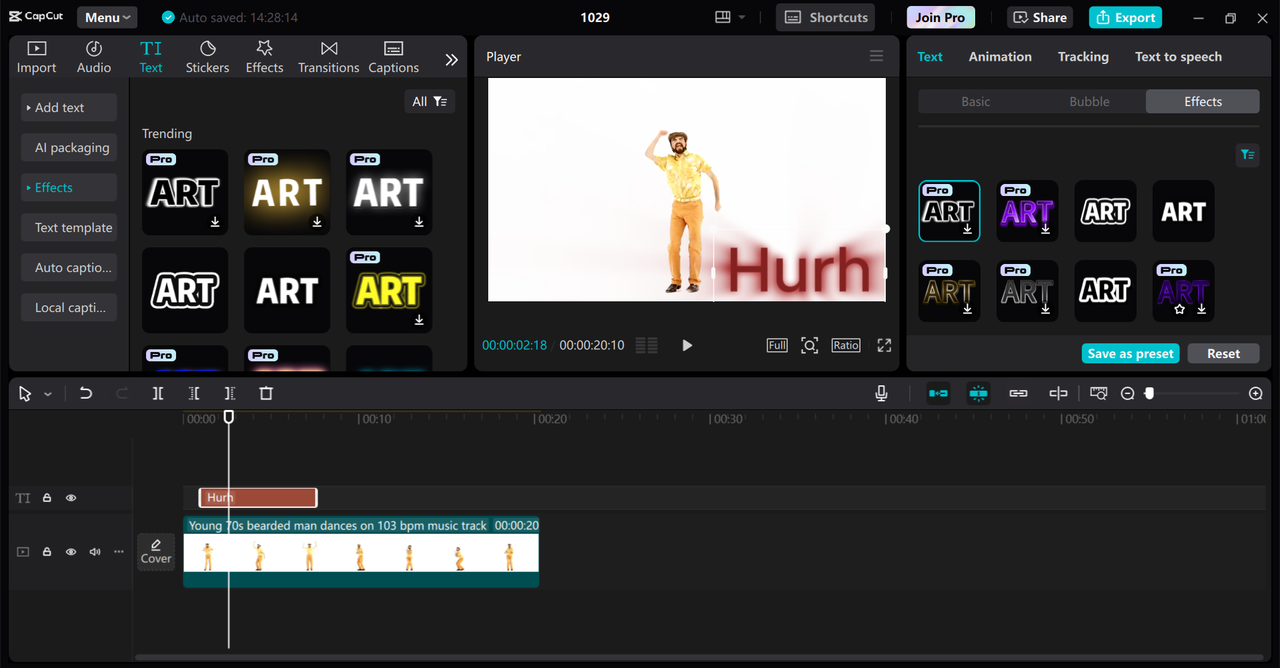Image resolution: width=1280 pixels, height=668 pixels.
Task: Play the video preview
Action: 687,345
